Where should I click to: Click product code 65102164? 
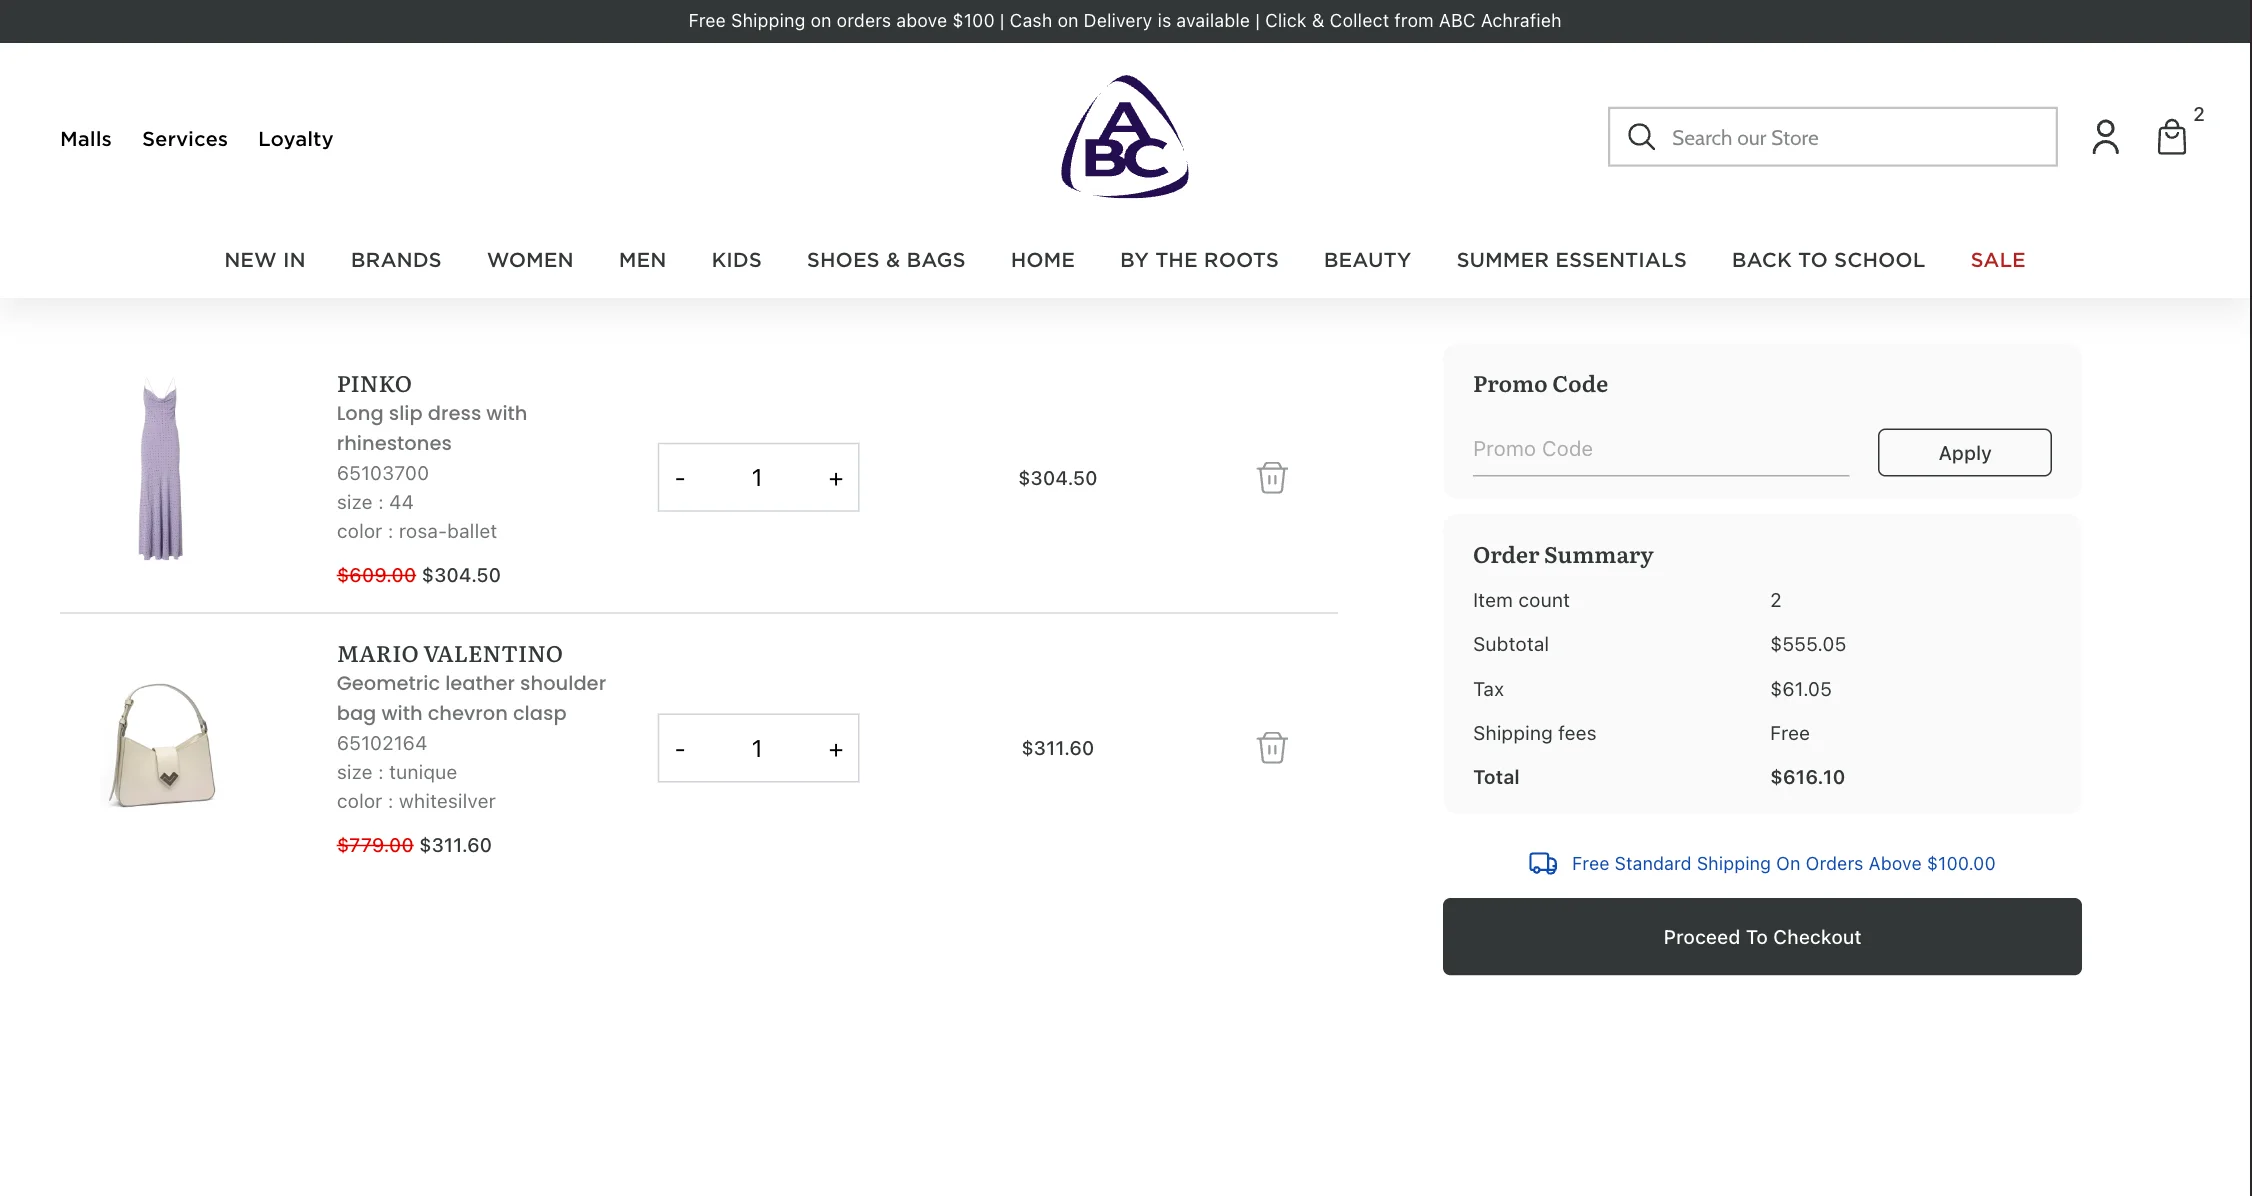click(382, 743)
